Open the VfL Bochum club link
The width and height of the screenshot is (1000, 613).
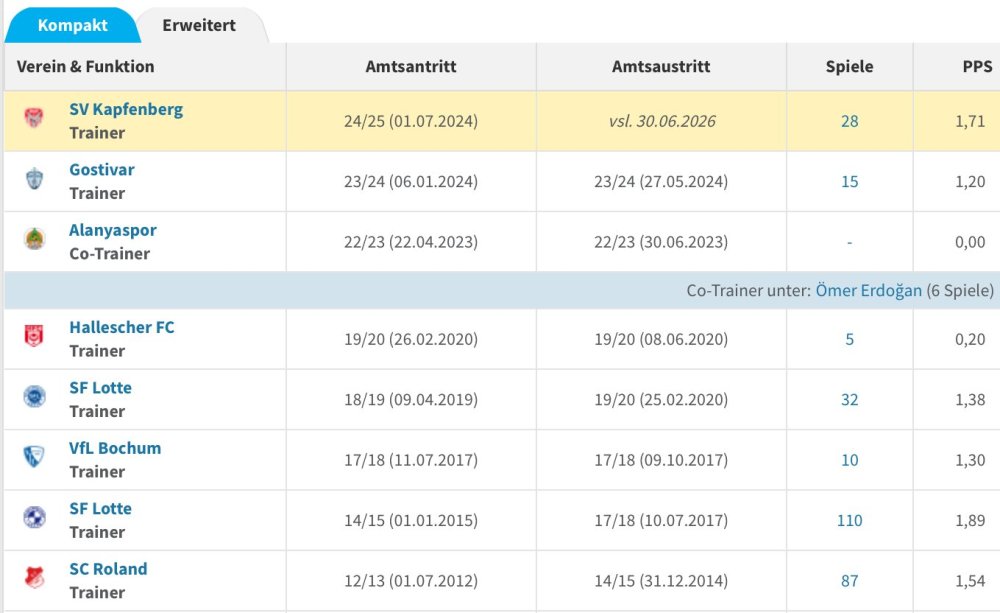pyautogui.click(x=115, y=448)
